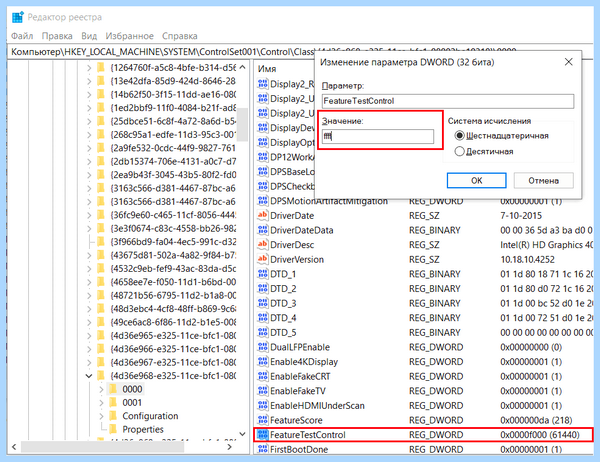Select the DriverVersion string value icon
Screen dimensions: 600x462
point(262,259)
